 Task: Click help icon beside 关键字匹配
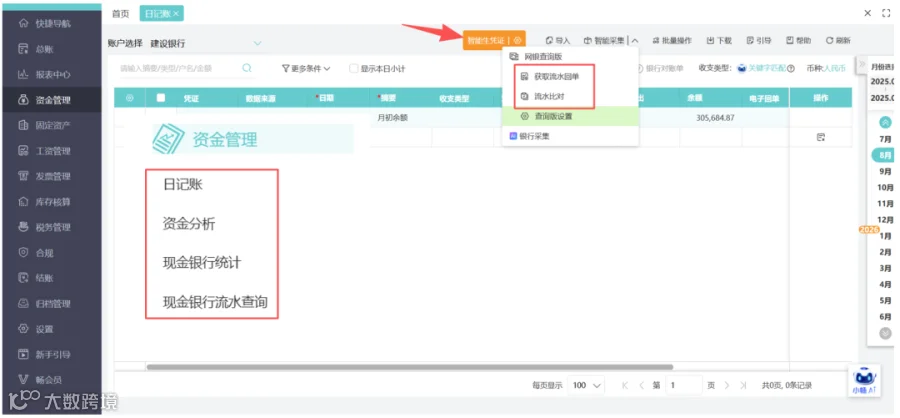[791, 68]
